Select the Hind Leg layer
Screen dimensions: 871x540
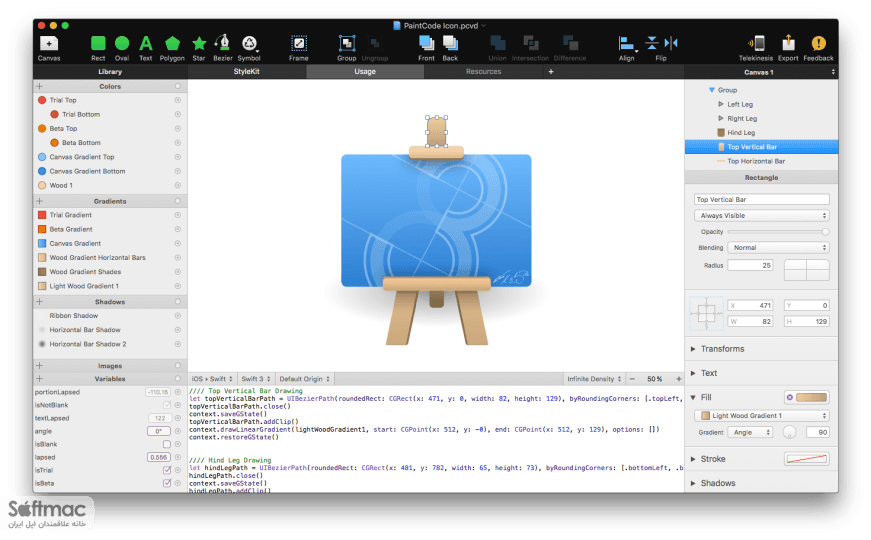(x=762, y=132)
